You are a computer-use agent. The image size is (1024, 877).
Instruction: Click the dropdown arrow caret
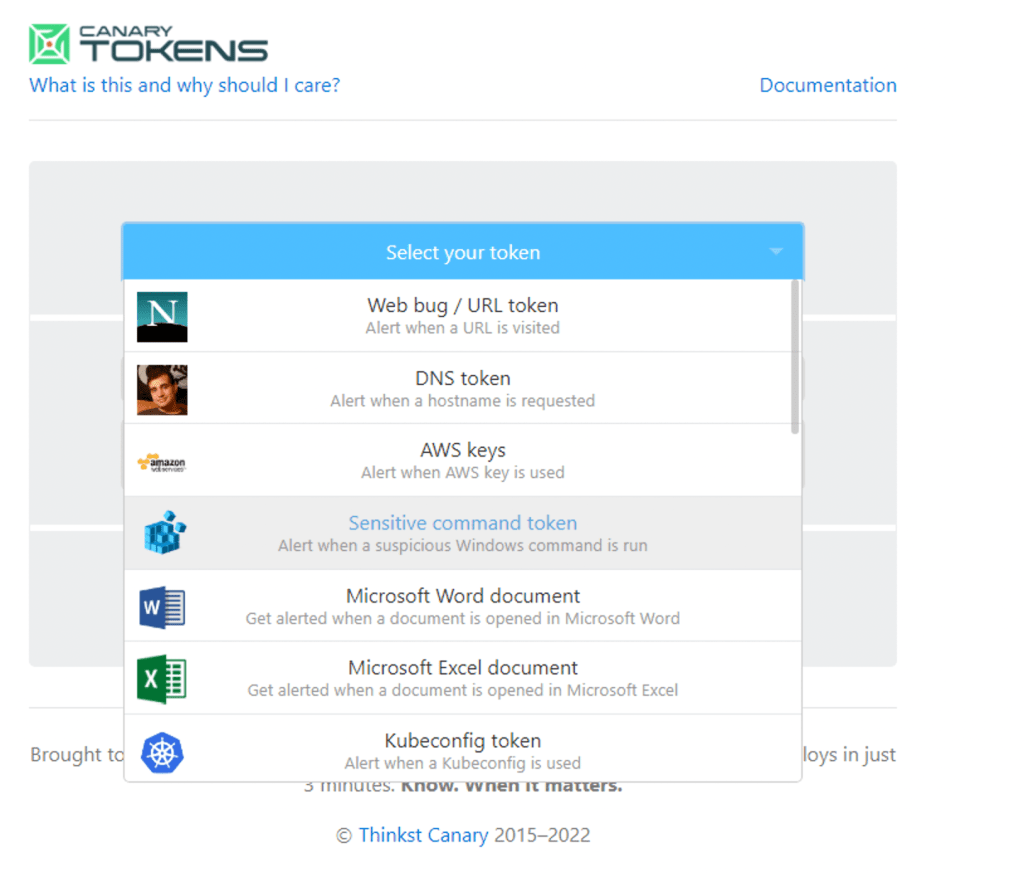tap(776, 252)
